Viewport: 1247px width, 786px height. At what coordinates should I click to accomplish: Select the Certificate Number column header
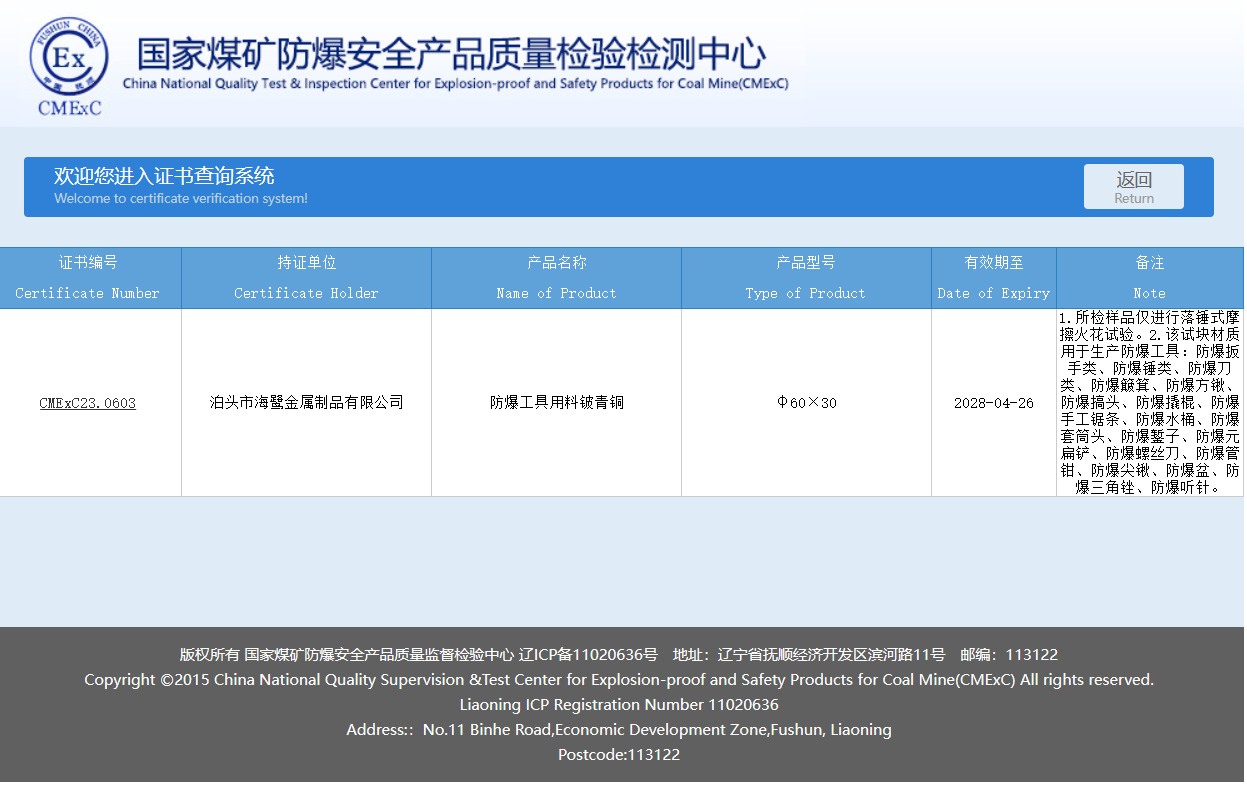click(x=90, y=277)
